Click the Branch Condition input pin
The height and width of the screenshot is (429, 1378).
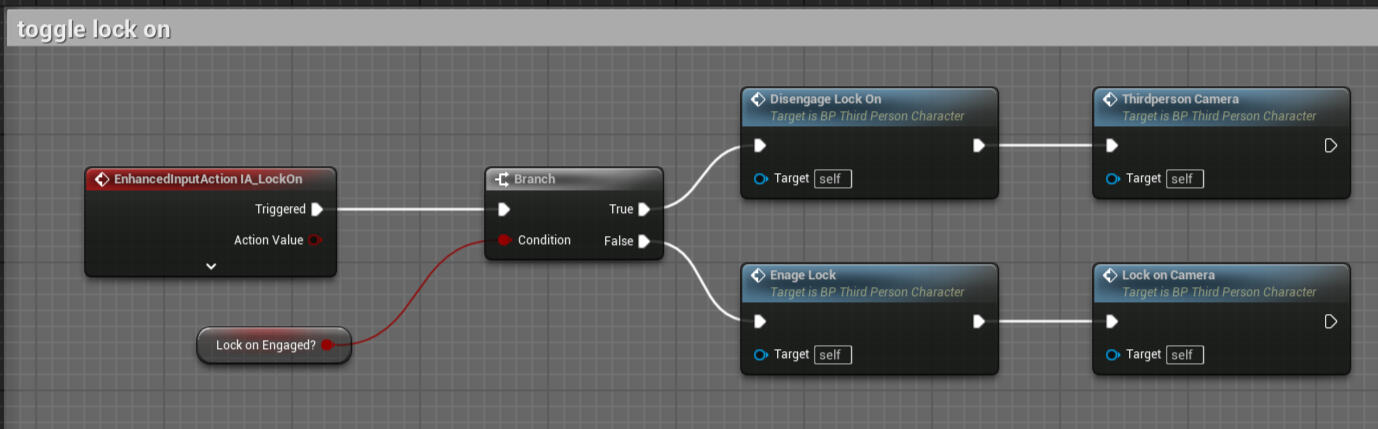pyautogui.click(x=504, y=240)
